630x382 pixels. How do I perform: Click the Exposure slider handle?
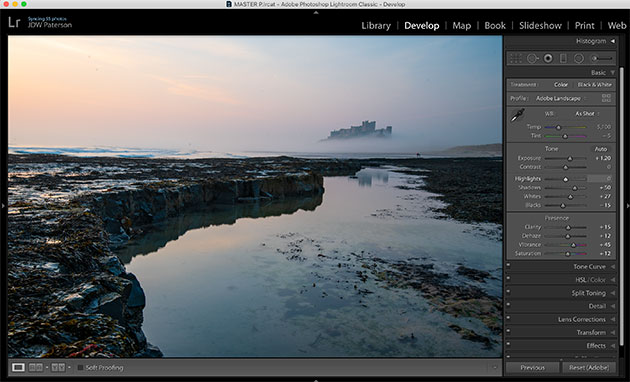(570, 159)
